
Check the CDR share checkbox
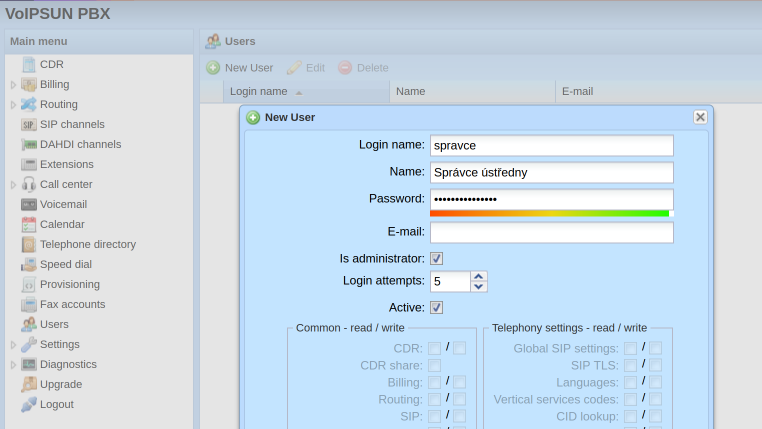pyautogui.click(x=434, y=365)
